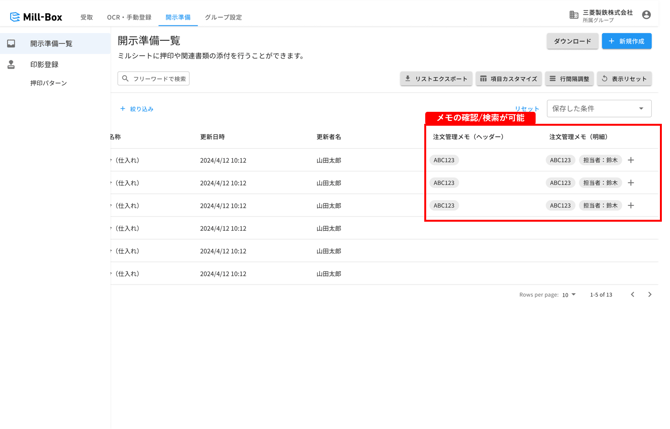Click 山田太郎 in the fourth row

329,229
